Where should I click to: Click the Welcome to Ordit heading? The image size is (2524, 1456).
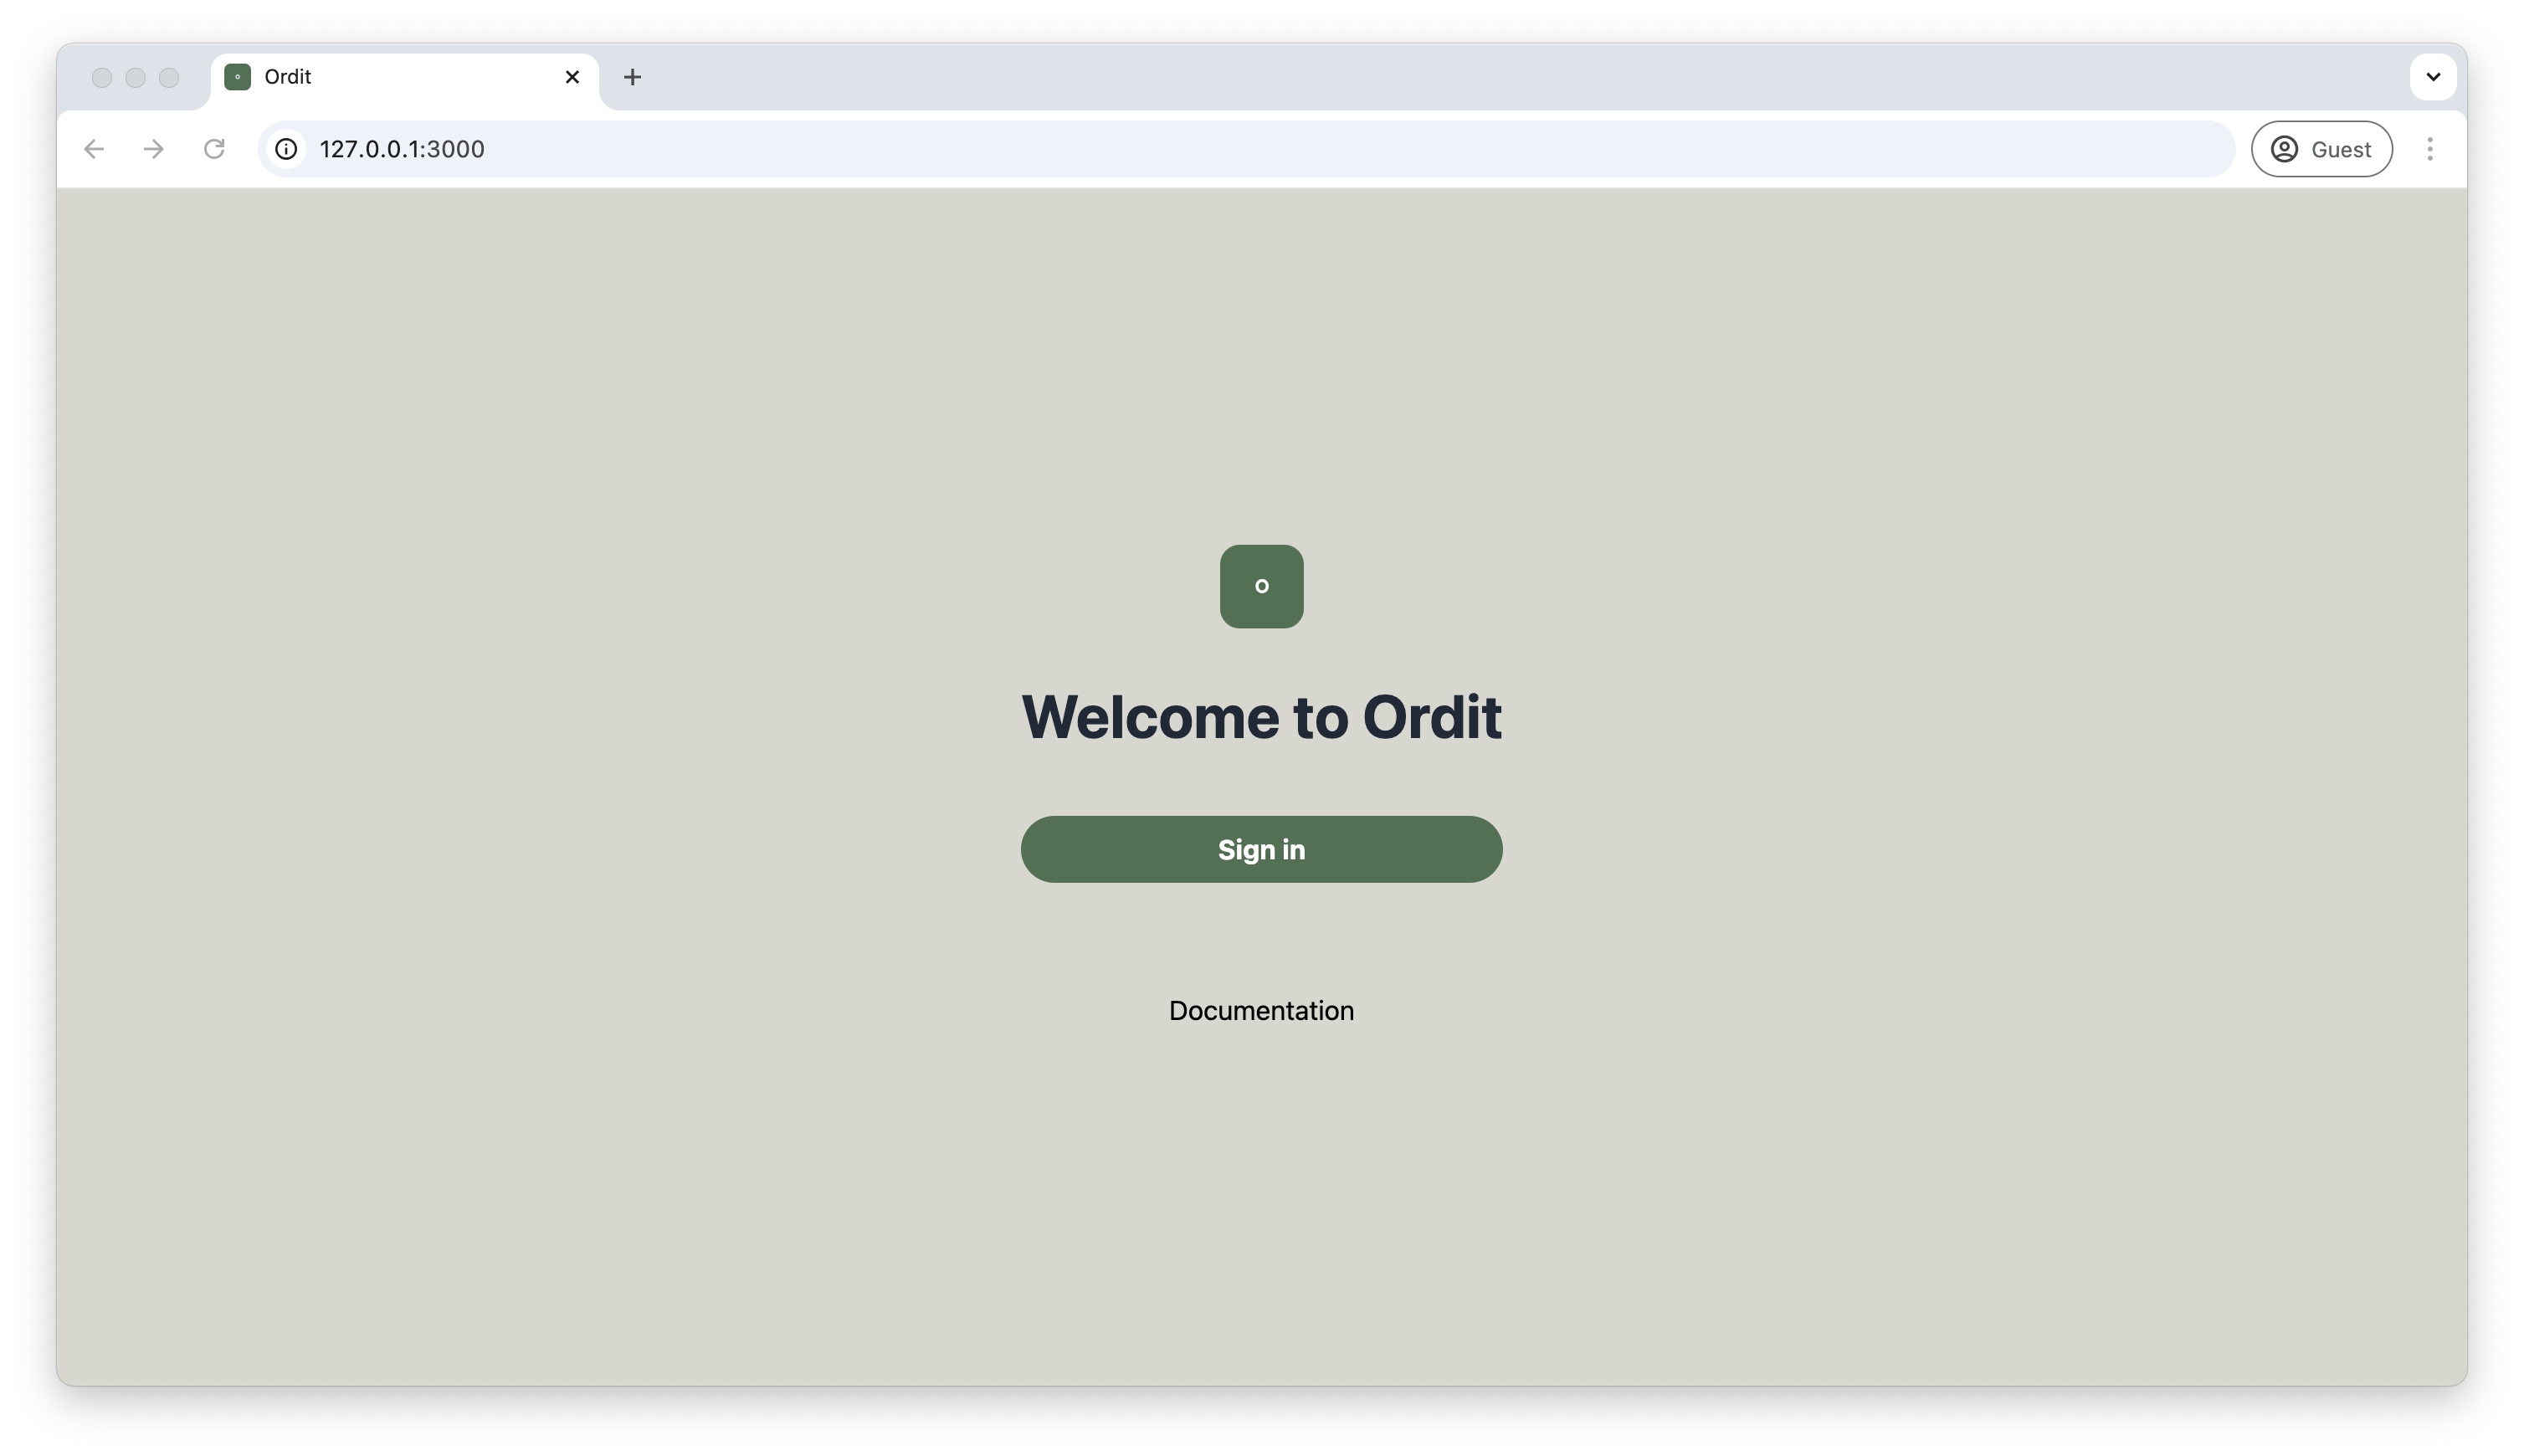[x=1261, y=717]
